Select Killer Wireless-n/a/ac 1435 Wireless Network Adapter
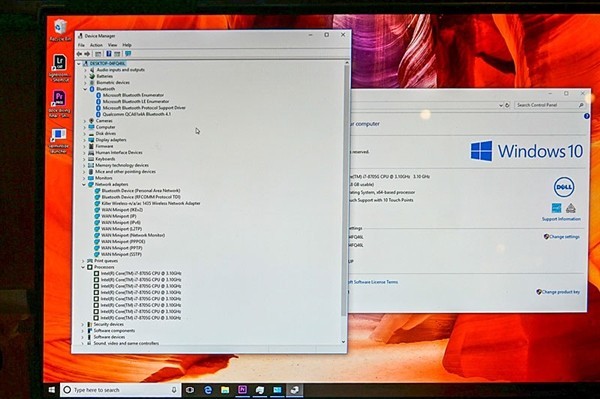 (151, 204)
